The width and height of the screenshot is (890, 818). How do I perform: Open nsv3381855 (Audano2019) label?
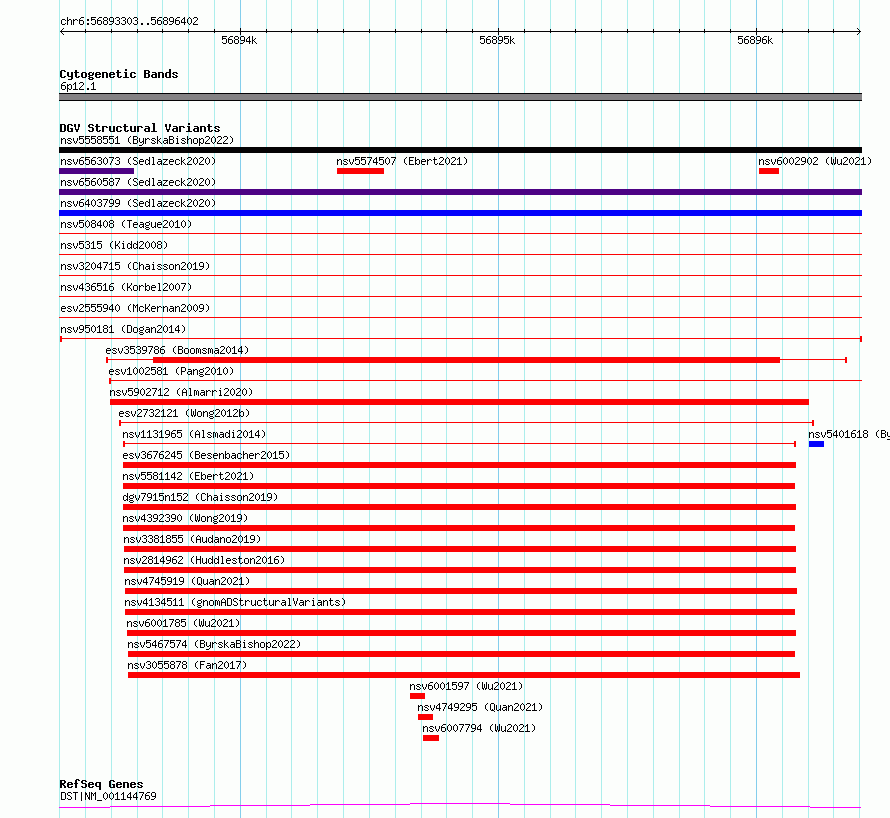click(192, 539)
